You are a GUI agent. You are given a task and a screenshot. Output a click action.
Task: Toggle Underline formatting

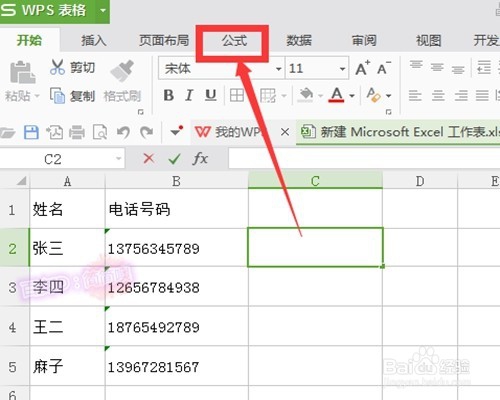point(210,96)
